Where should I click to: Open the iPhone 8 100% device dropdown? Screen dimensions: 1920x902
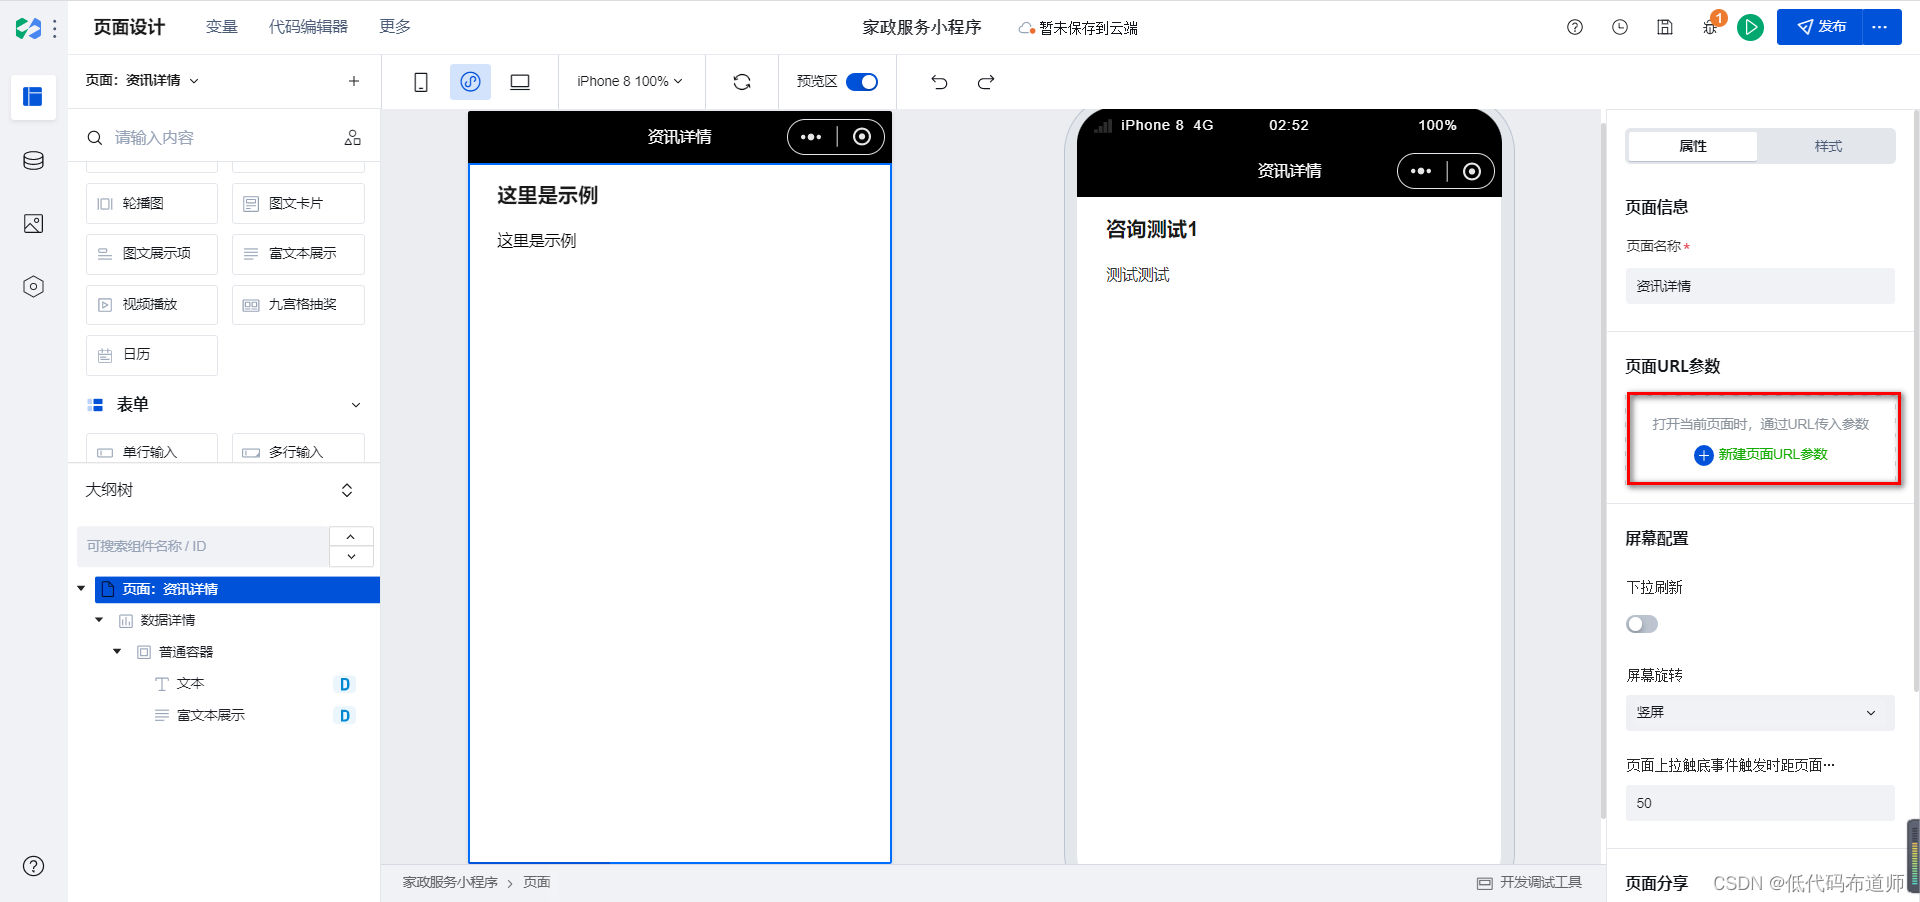pos(630,81)
